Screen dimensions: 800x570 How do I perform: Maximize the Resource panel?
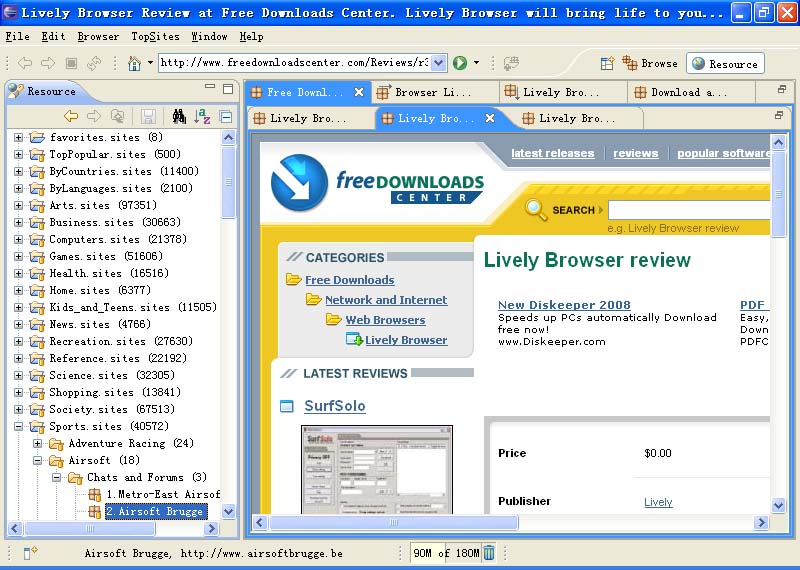point(228,89)
